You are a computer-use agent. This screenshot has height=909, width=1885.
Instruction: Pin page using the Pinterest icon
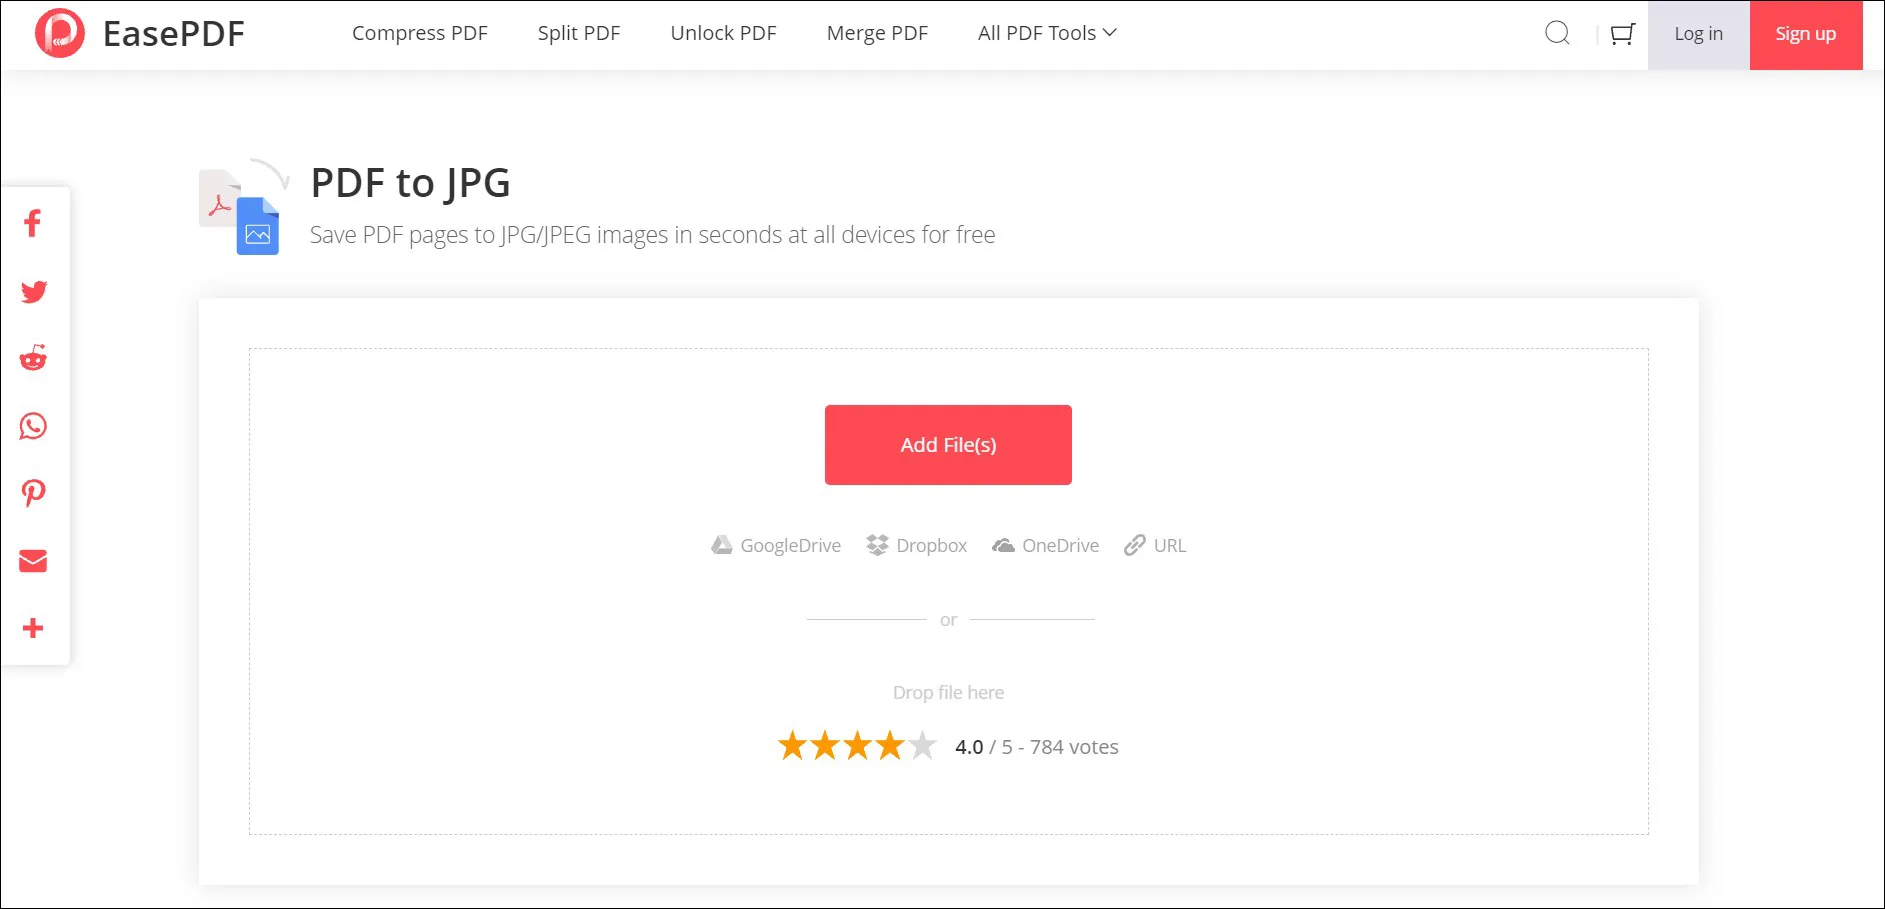pyautogui.click(x=34, y=493)
